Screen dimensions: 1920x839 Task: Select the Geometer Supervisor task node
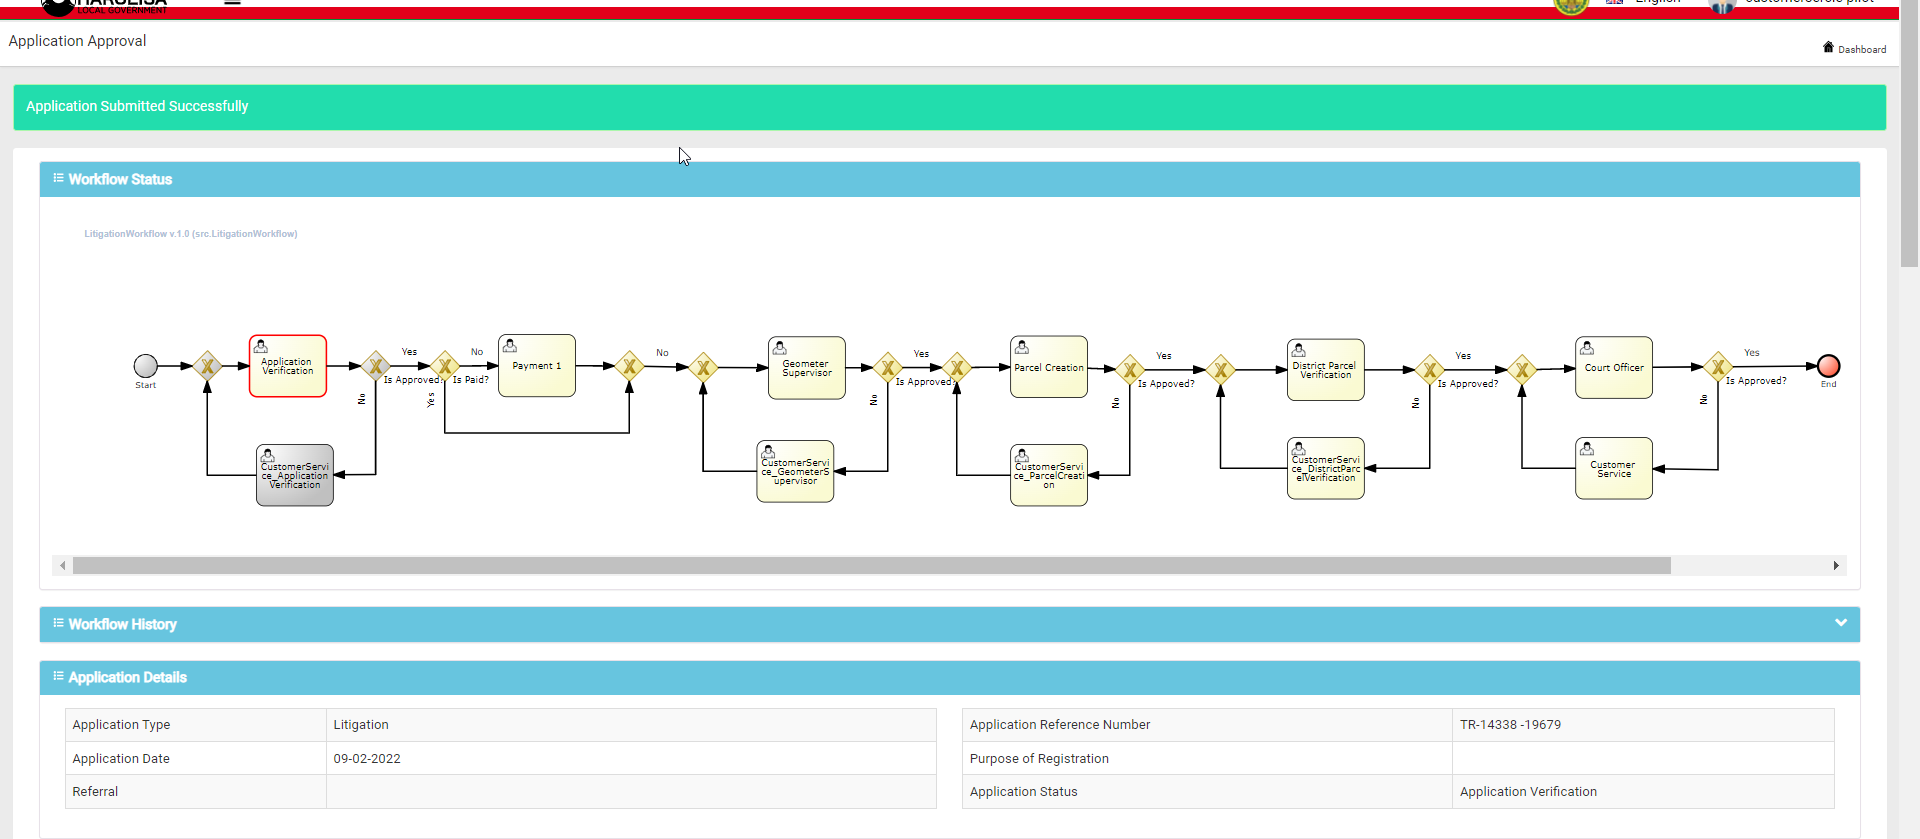coord(807,368)
